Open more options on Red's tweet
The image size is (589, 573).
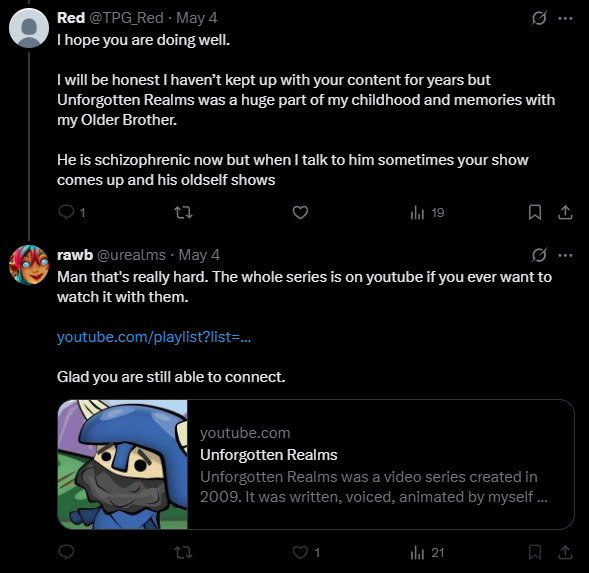[x=565, y=18]
